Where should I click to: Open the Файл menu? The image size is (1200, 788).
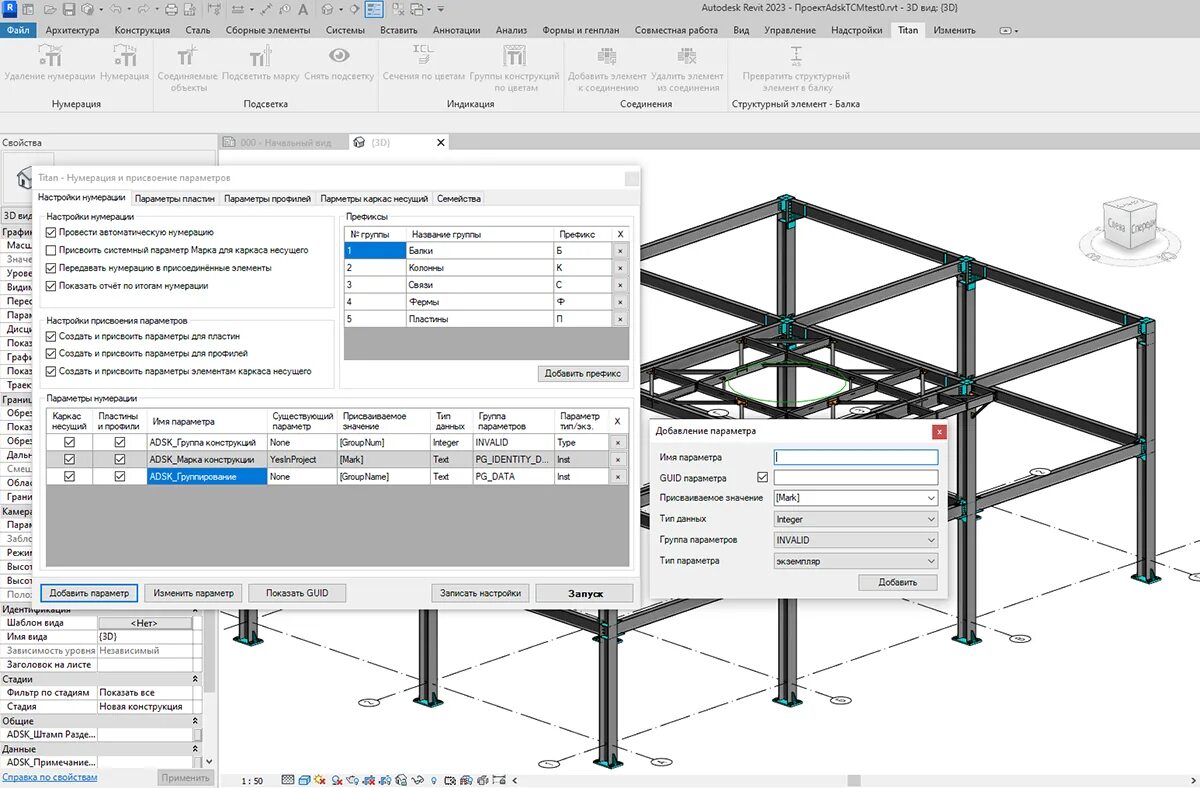click(x=18, y=30)
